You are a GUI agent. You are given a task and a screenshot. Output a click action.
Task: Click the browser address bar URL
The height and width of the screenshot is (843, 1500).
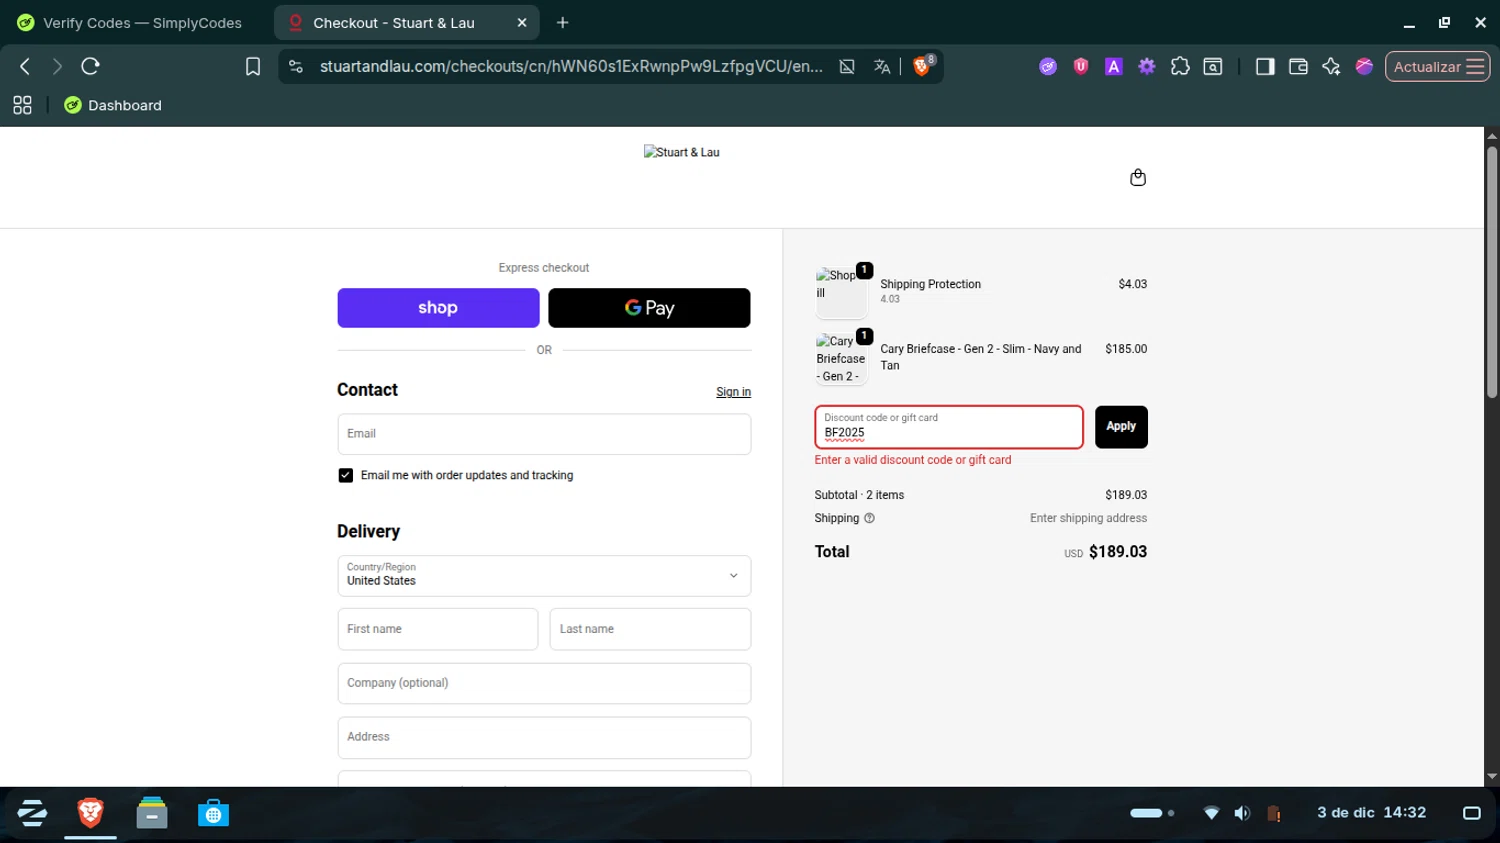[x=570, y=66]
